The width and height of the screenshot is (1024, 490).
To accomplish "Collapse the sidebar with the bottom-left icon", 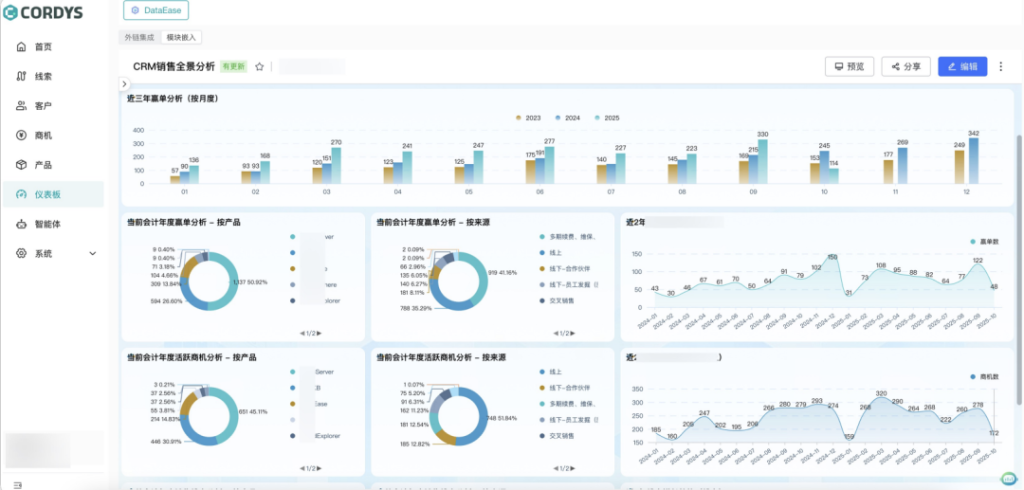I will (18, 484).
